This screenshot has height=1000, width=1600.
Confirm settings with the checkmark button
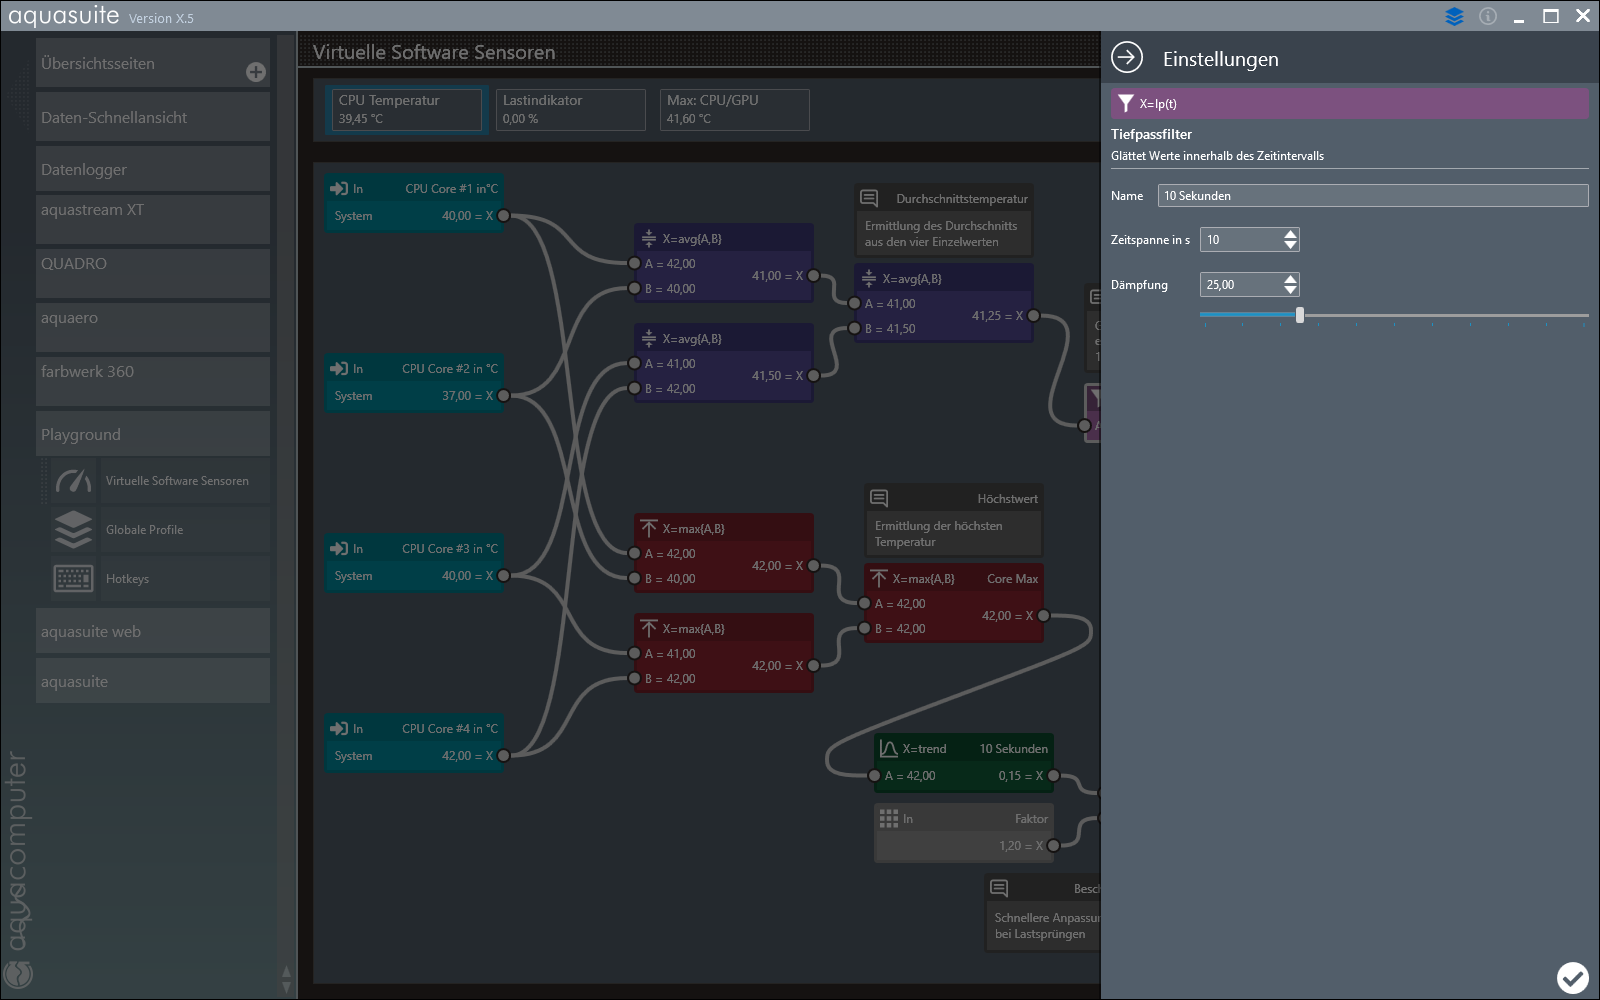point(1572,977)
